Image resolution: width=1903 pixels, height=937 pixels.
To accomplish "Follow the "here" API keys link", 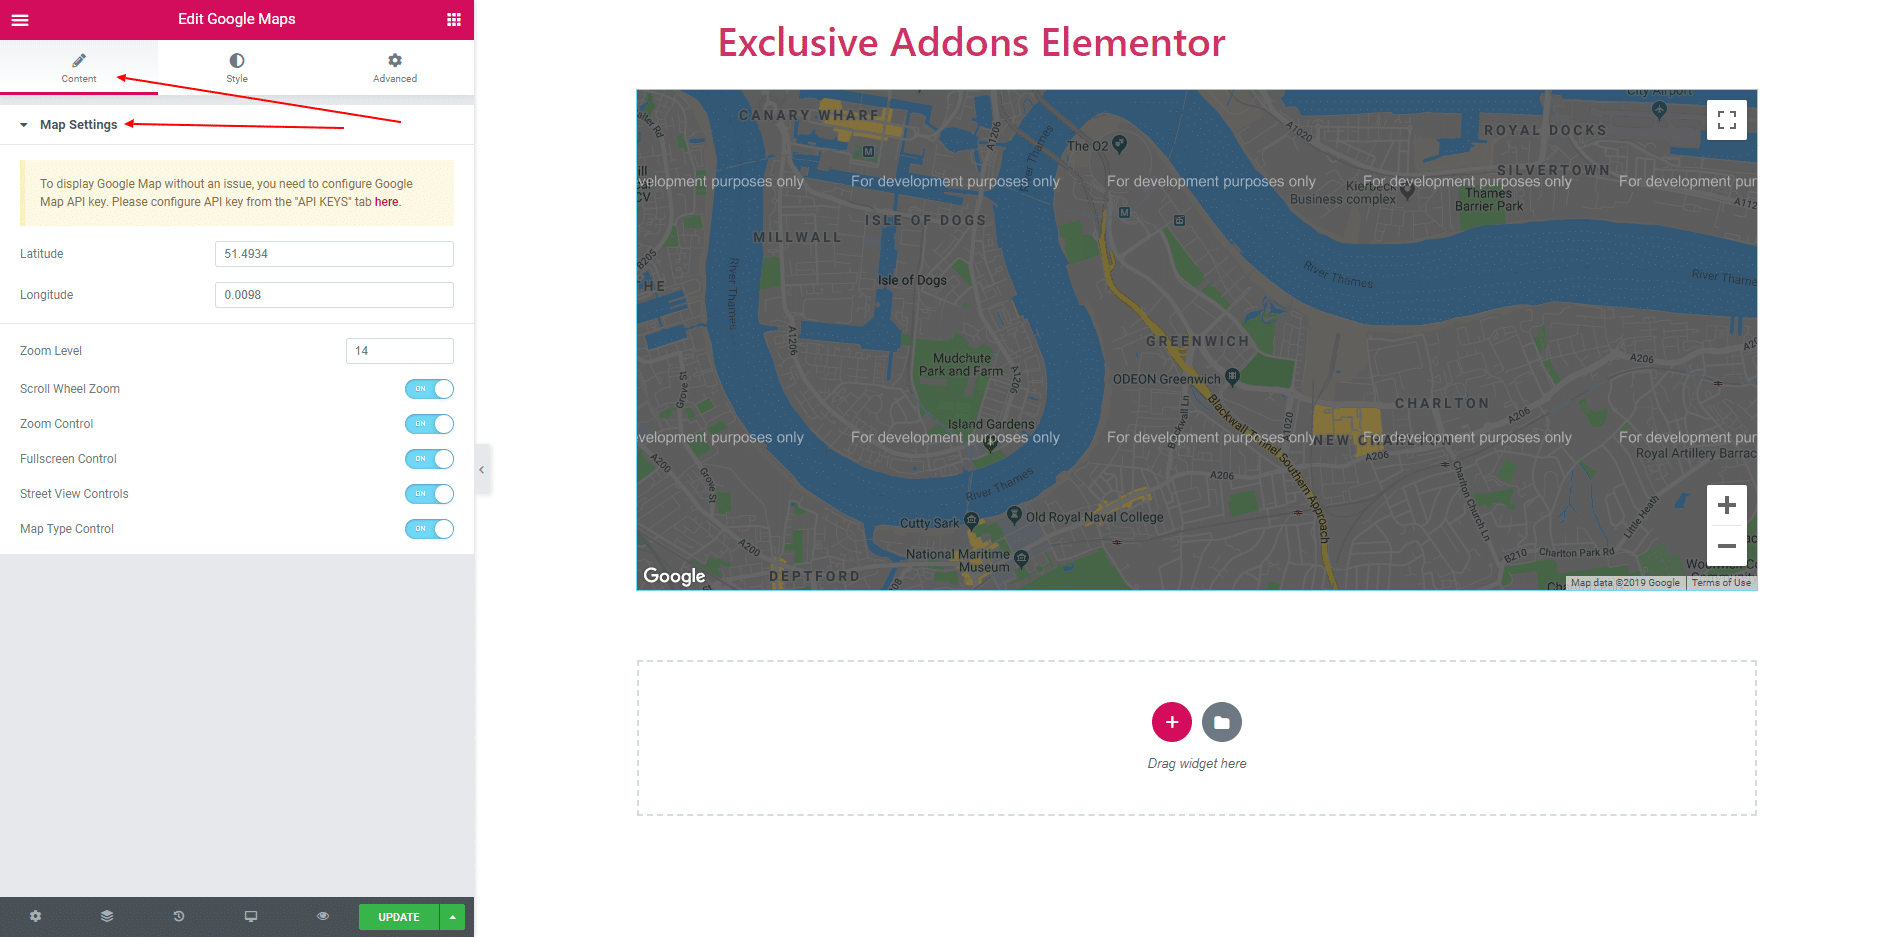I will tap(386, 202).
